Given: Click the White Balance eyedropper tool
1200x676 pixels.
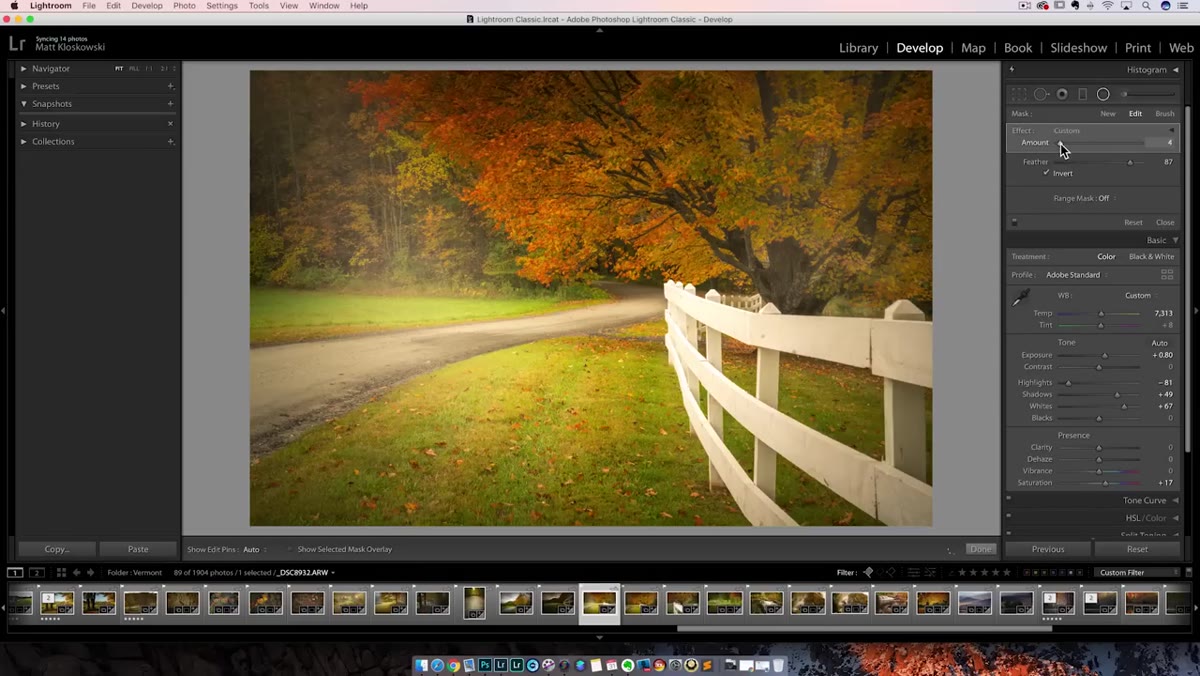Looking at the screenshot, I should point(1021,298).
